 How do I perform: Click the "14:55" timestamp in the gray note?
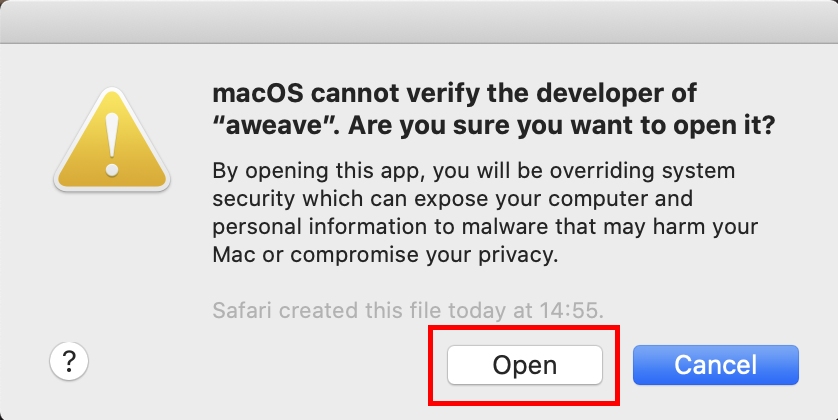pos(569,310)
